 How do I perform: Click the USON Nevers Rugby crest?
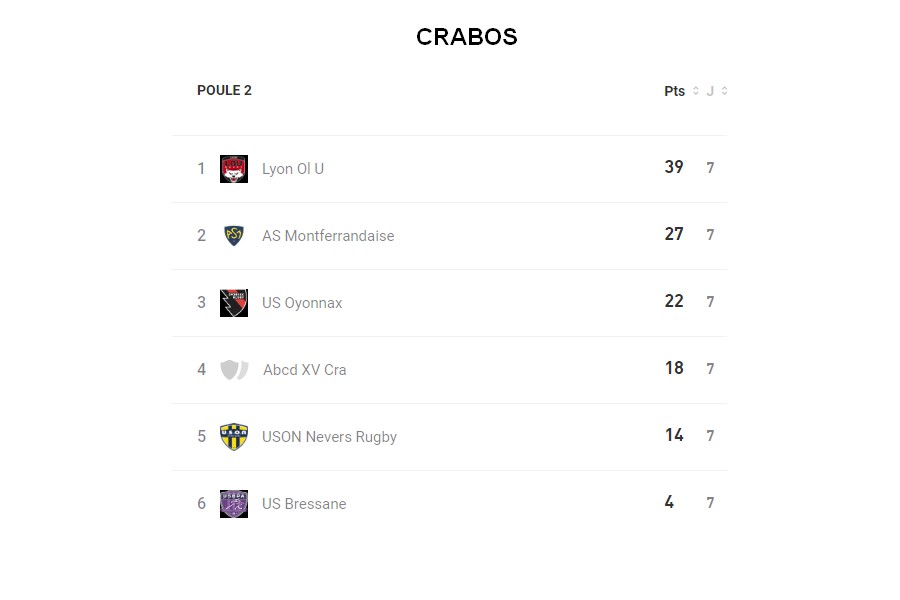pyautogui.click(x=234, y=437)
